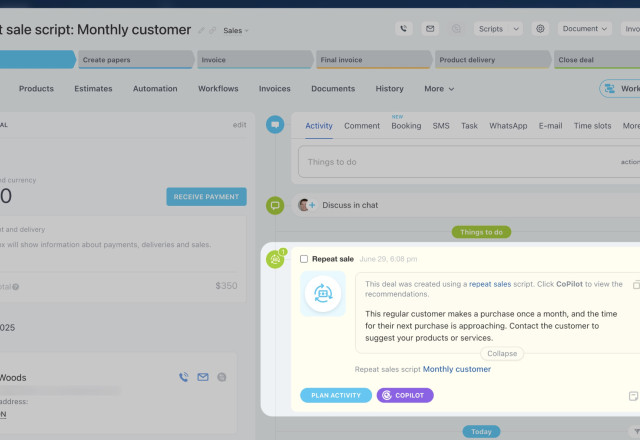This screenshot has height=440, width=640.
Task: Click the $350 total amount
Action: click(x=226, y=286)
